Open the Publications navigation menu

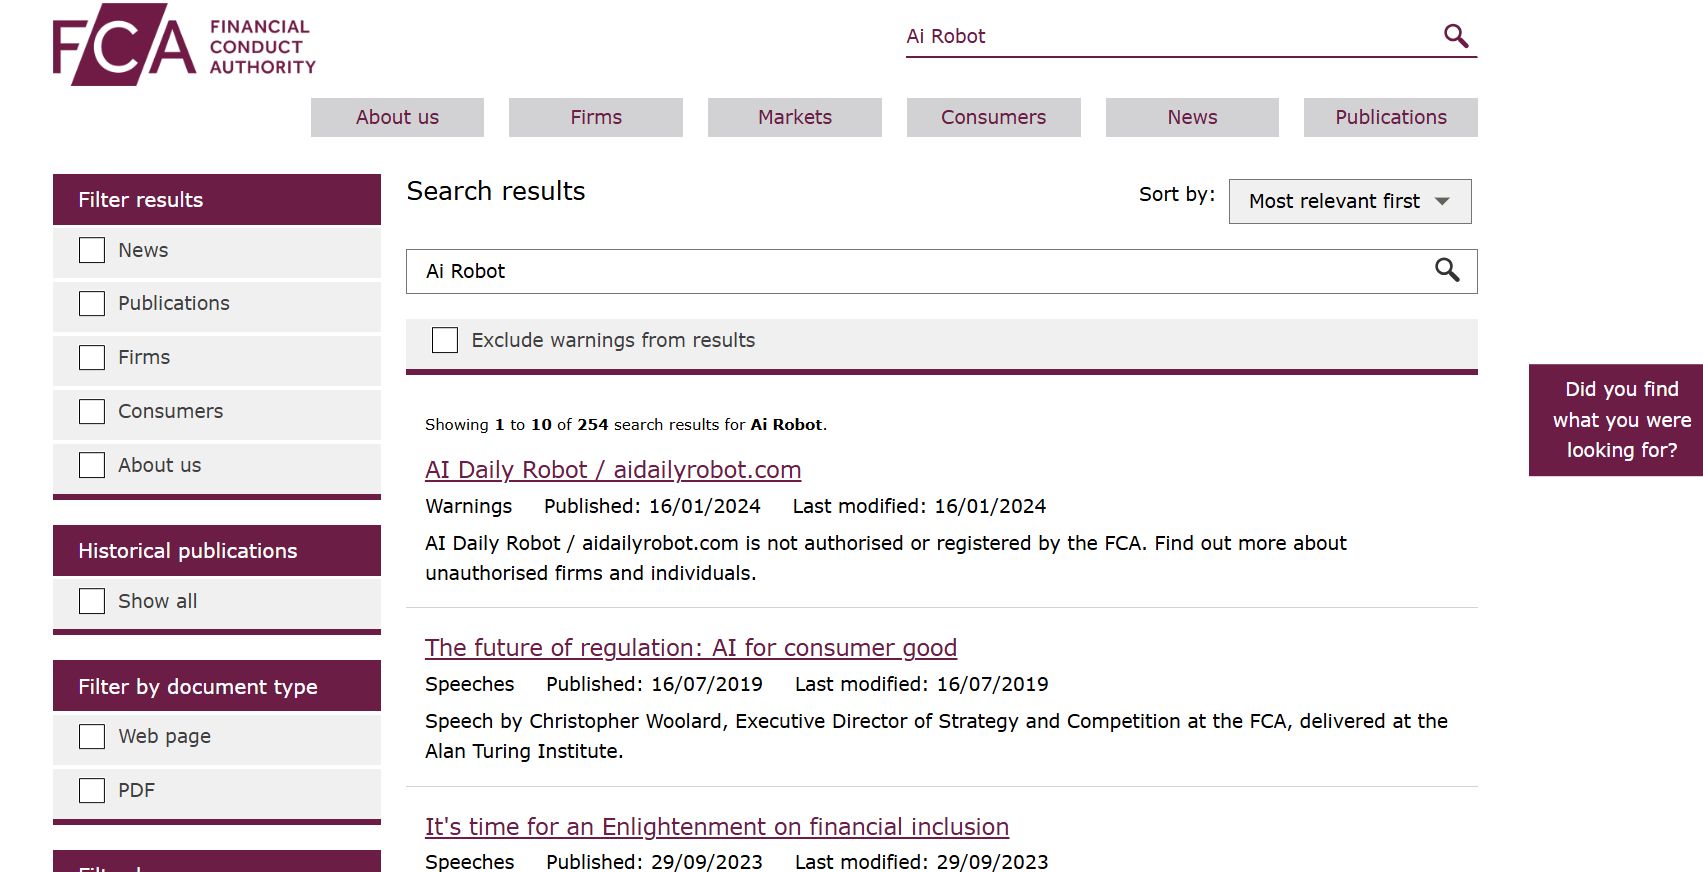[1391, 117]
